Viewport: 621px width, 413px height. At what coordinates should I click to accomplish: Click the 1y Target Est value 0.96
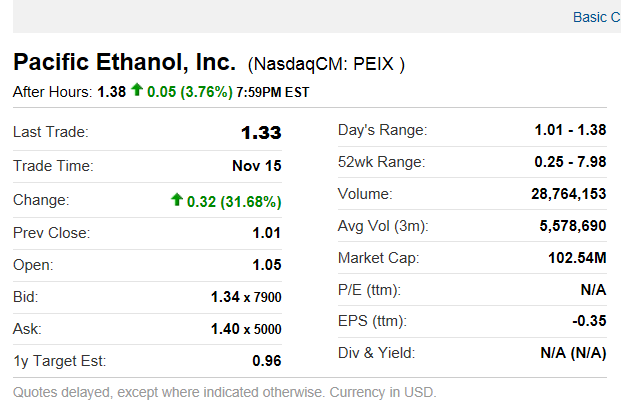click(x=266, y=361)
